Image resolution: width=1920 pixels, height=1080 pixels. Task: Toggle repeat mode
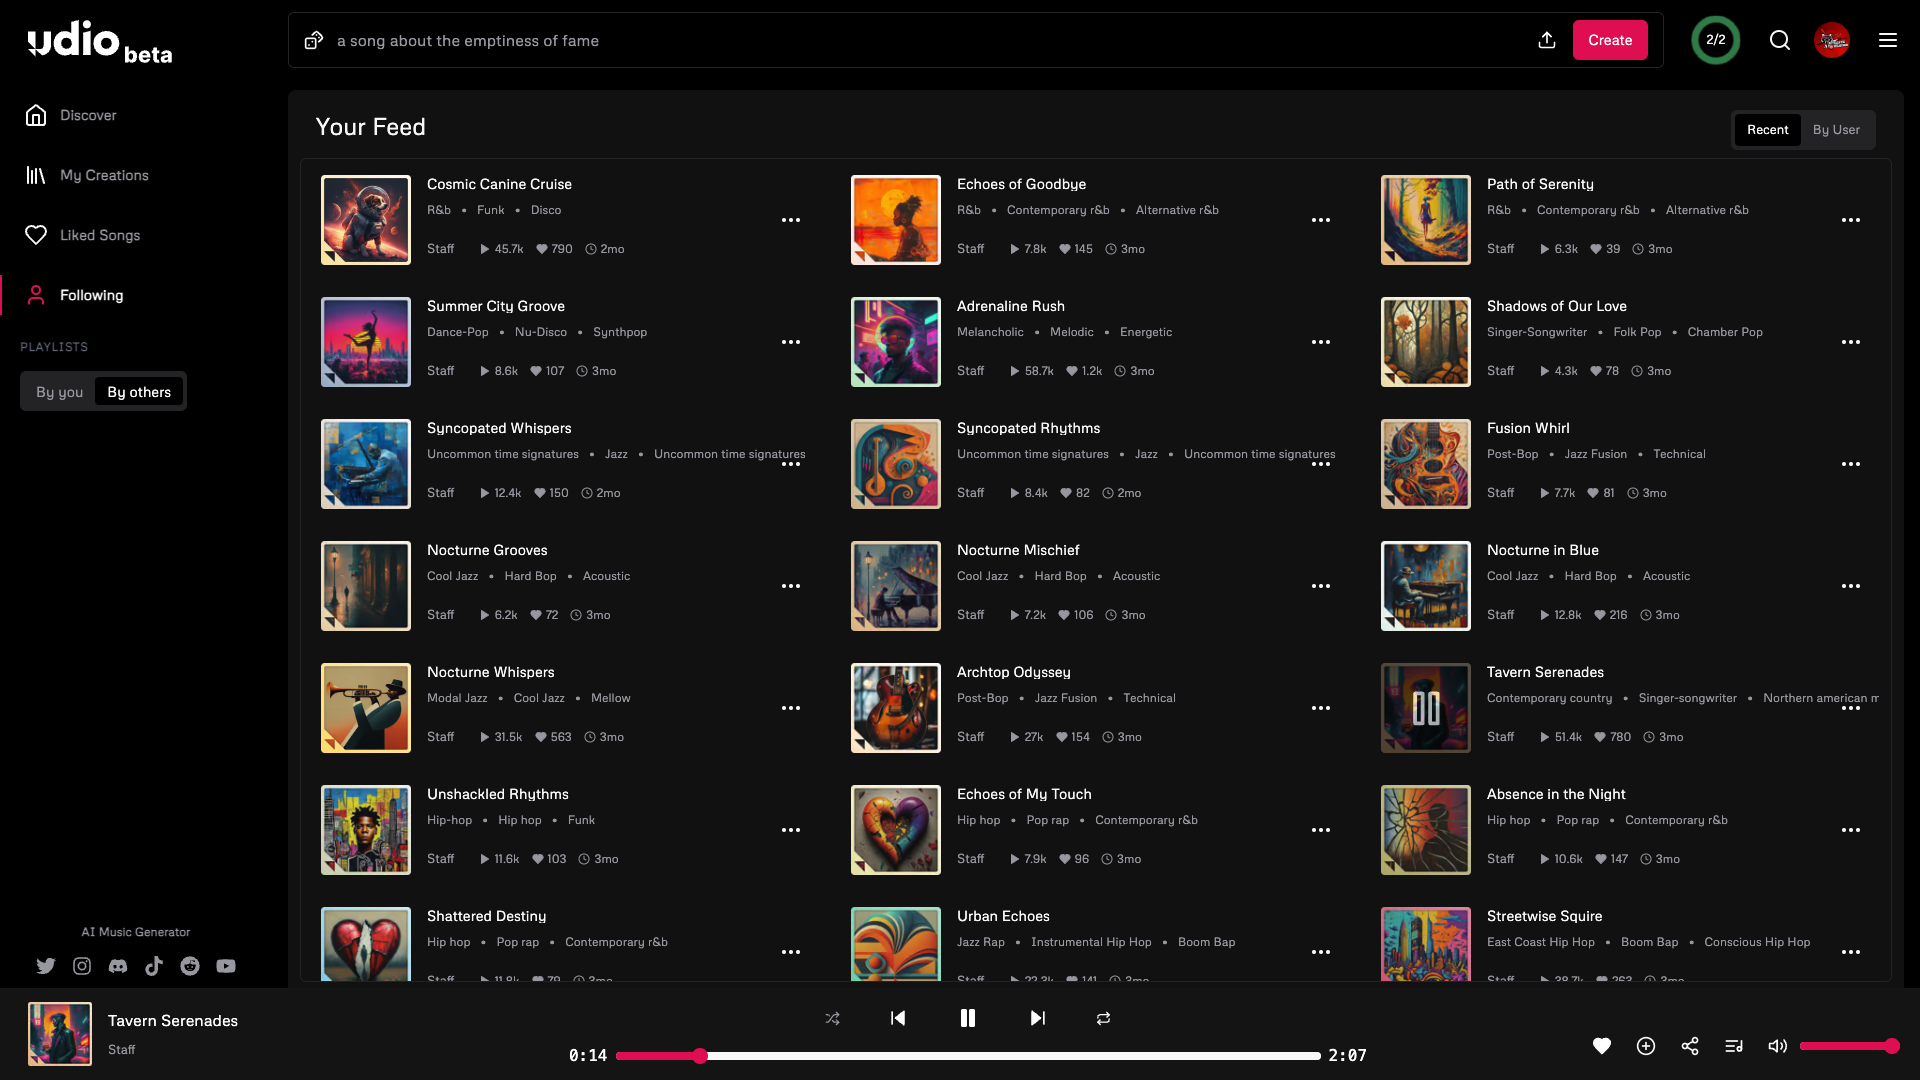[1103, 1018]
